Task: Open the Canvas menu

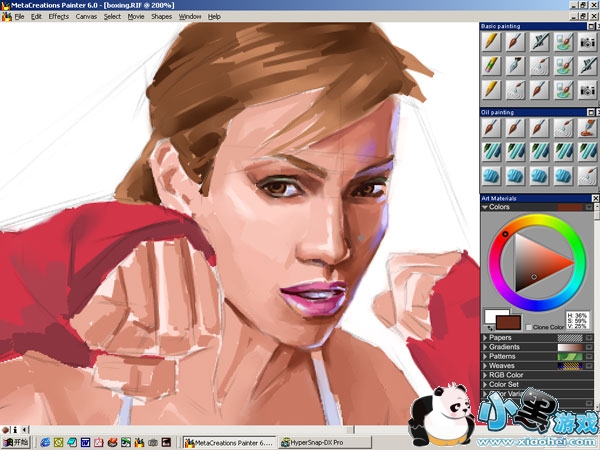Action: pyautogui.click(x=86, y=17)
